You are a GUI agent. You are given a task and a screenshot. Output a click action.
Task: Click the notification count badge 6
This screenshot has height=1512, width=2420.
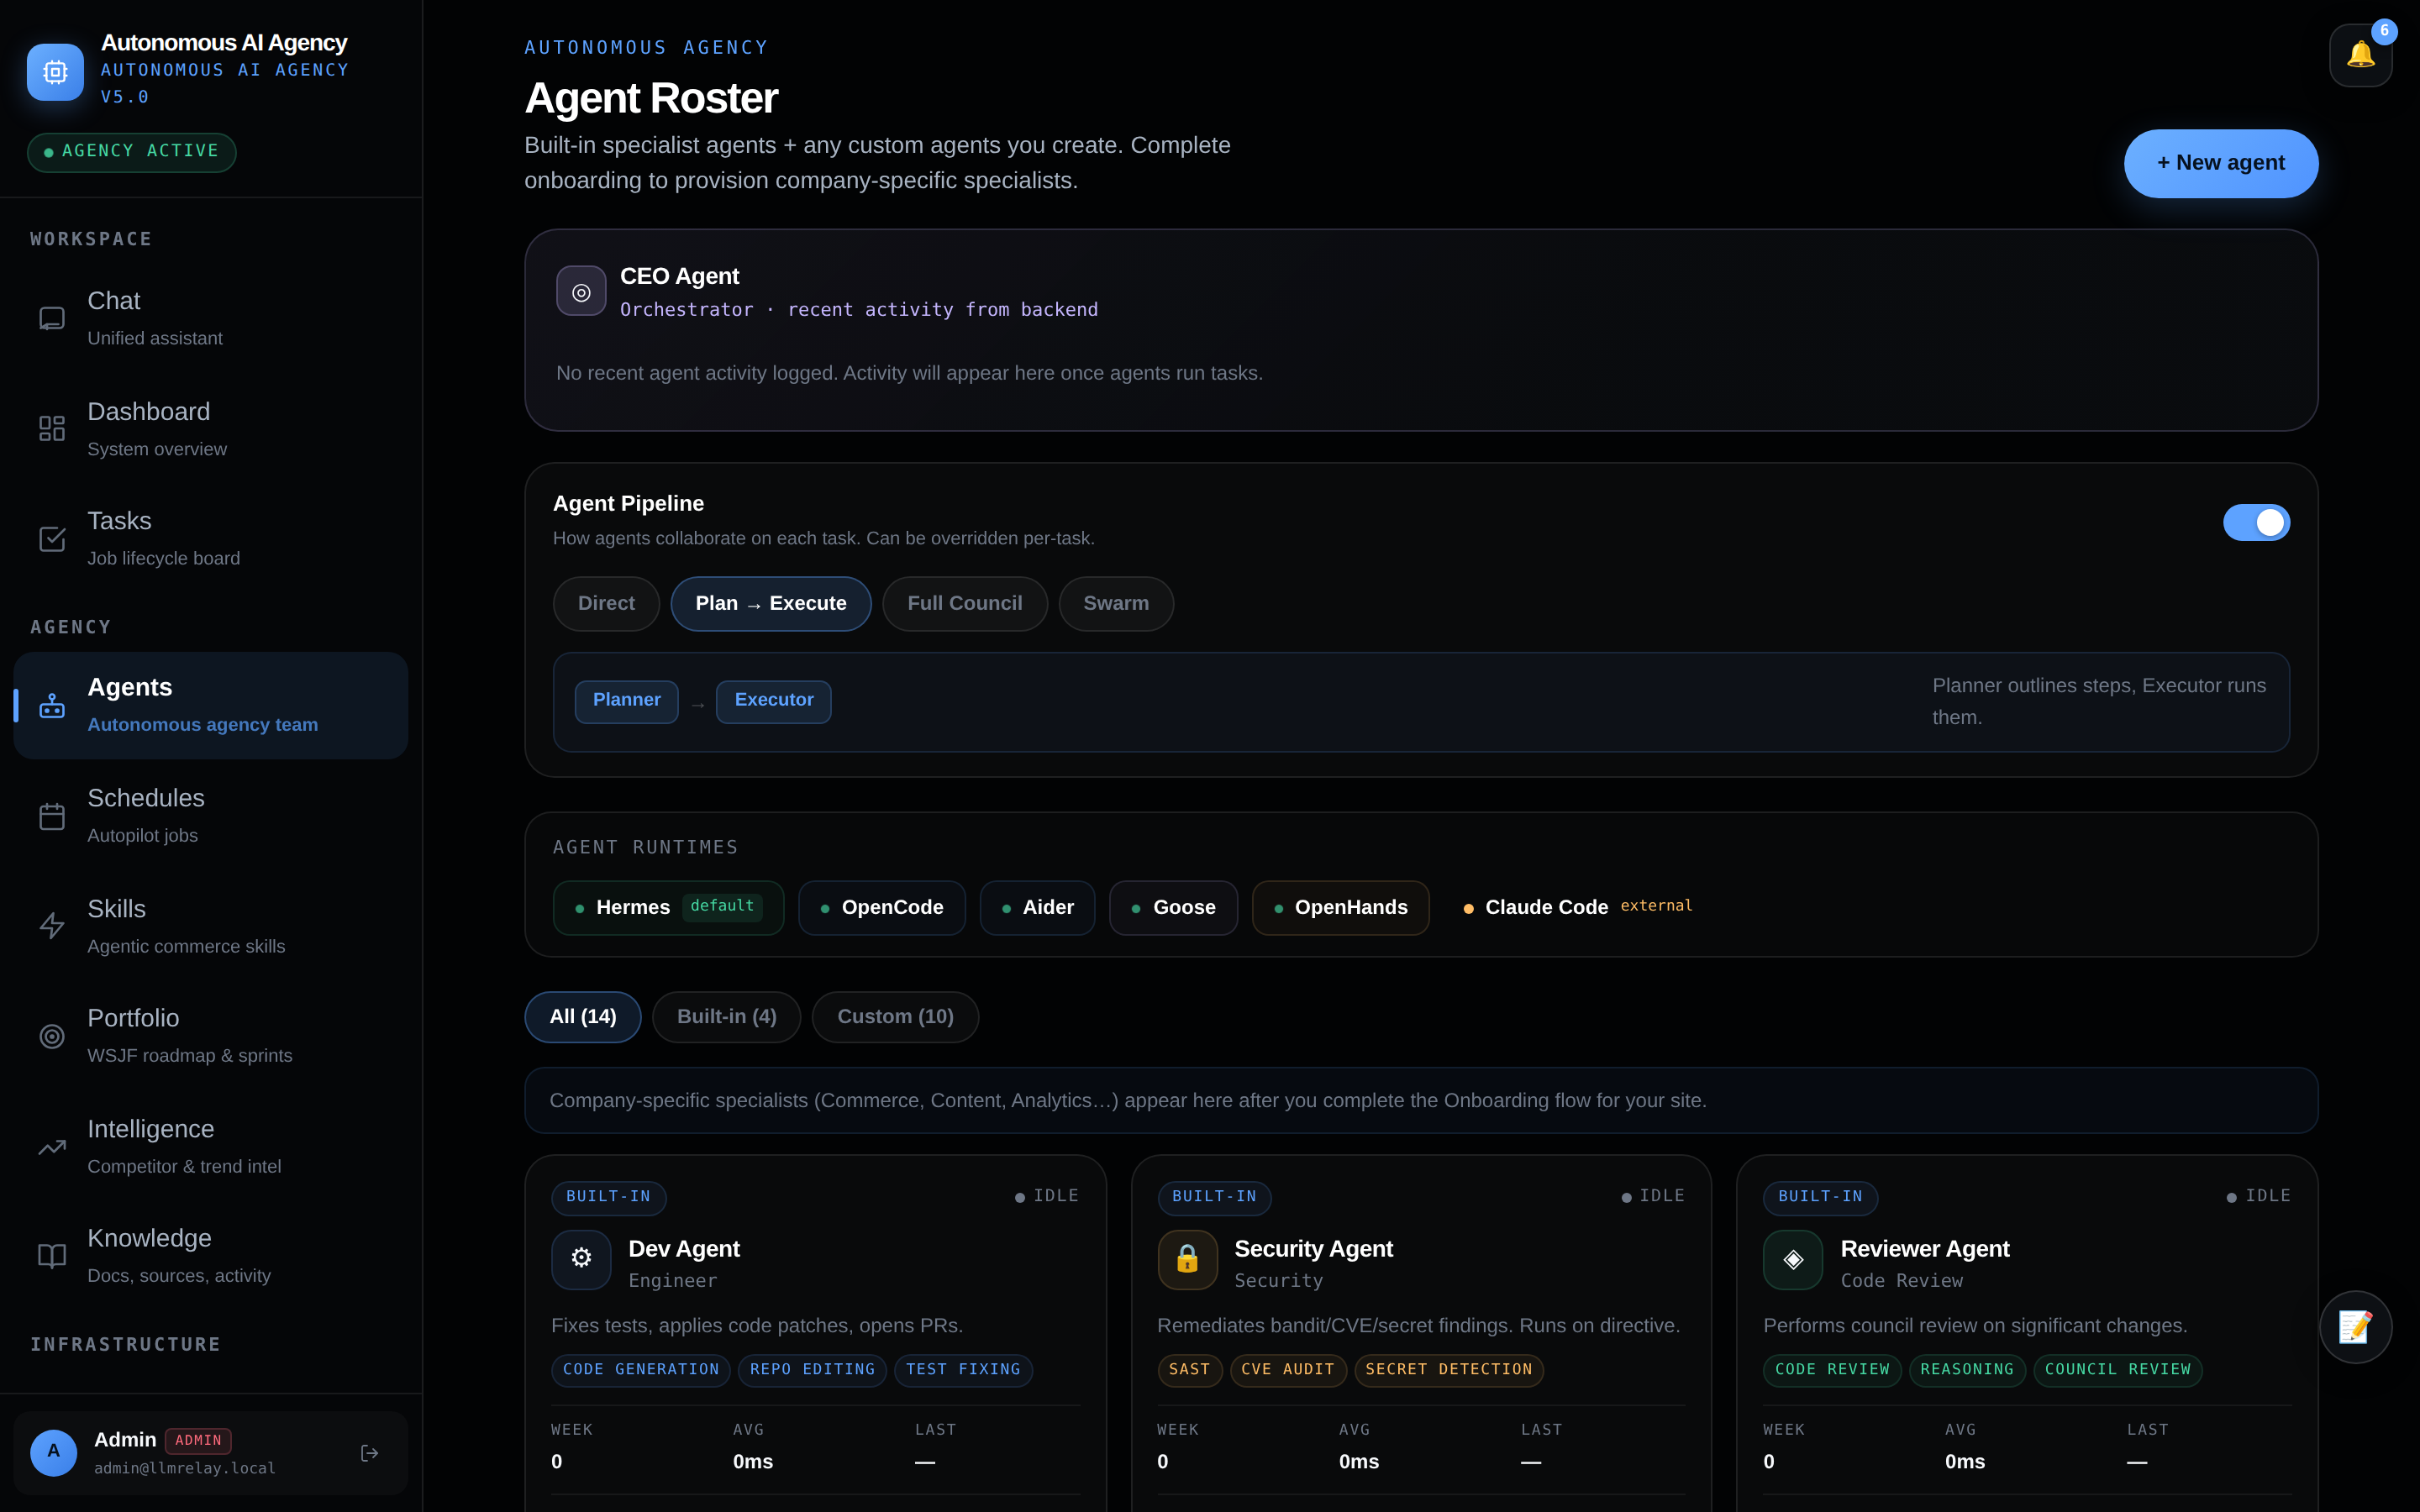pyautogui.click(x=2384, y=31)
